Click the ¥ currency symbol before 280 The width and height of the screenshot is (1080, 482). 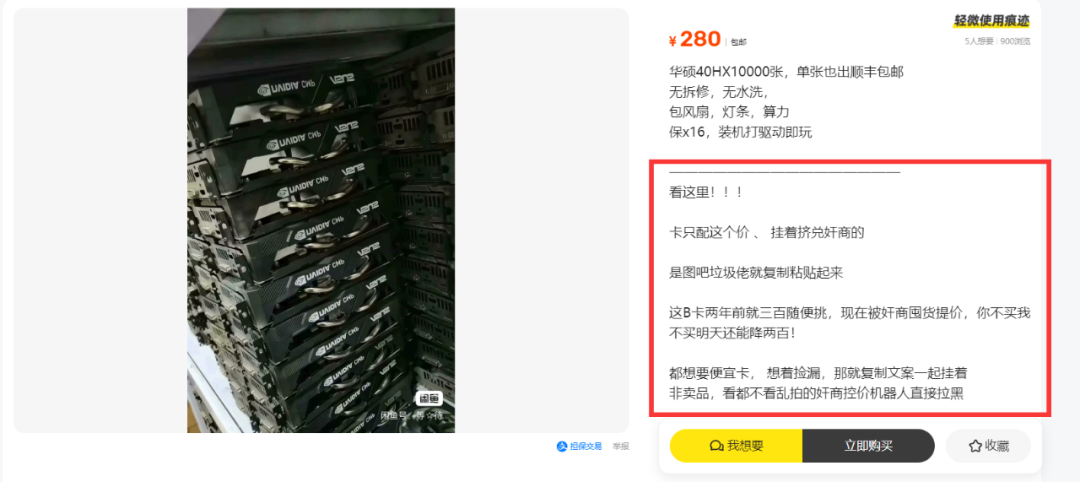[672, 41]
